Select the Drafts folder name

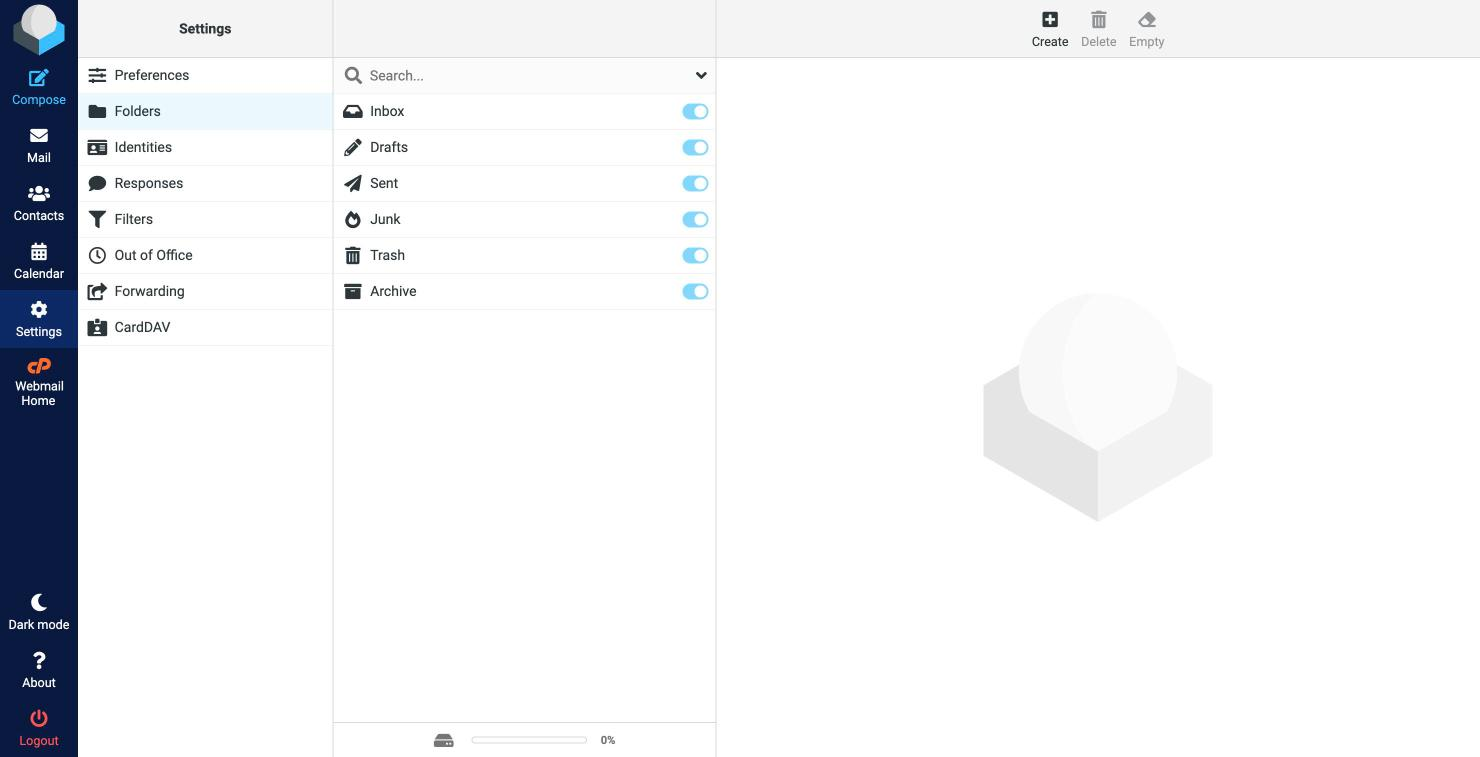389,147
